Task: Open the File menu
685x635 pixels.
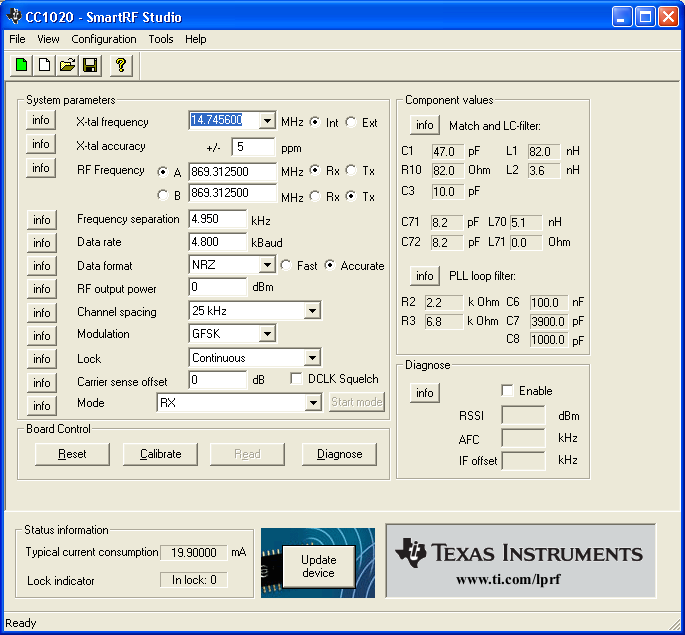Action: coord(17,39)
